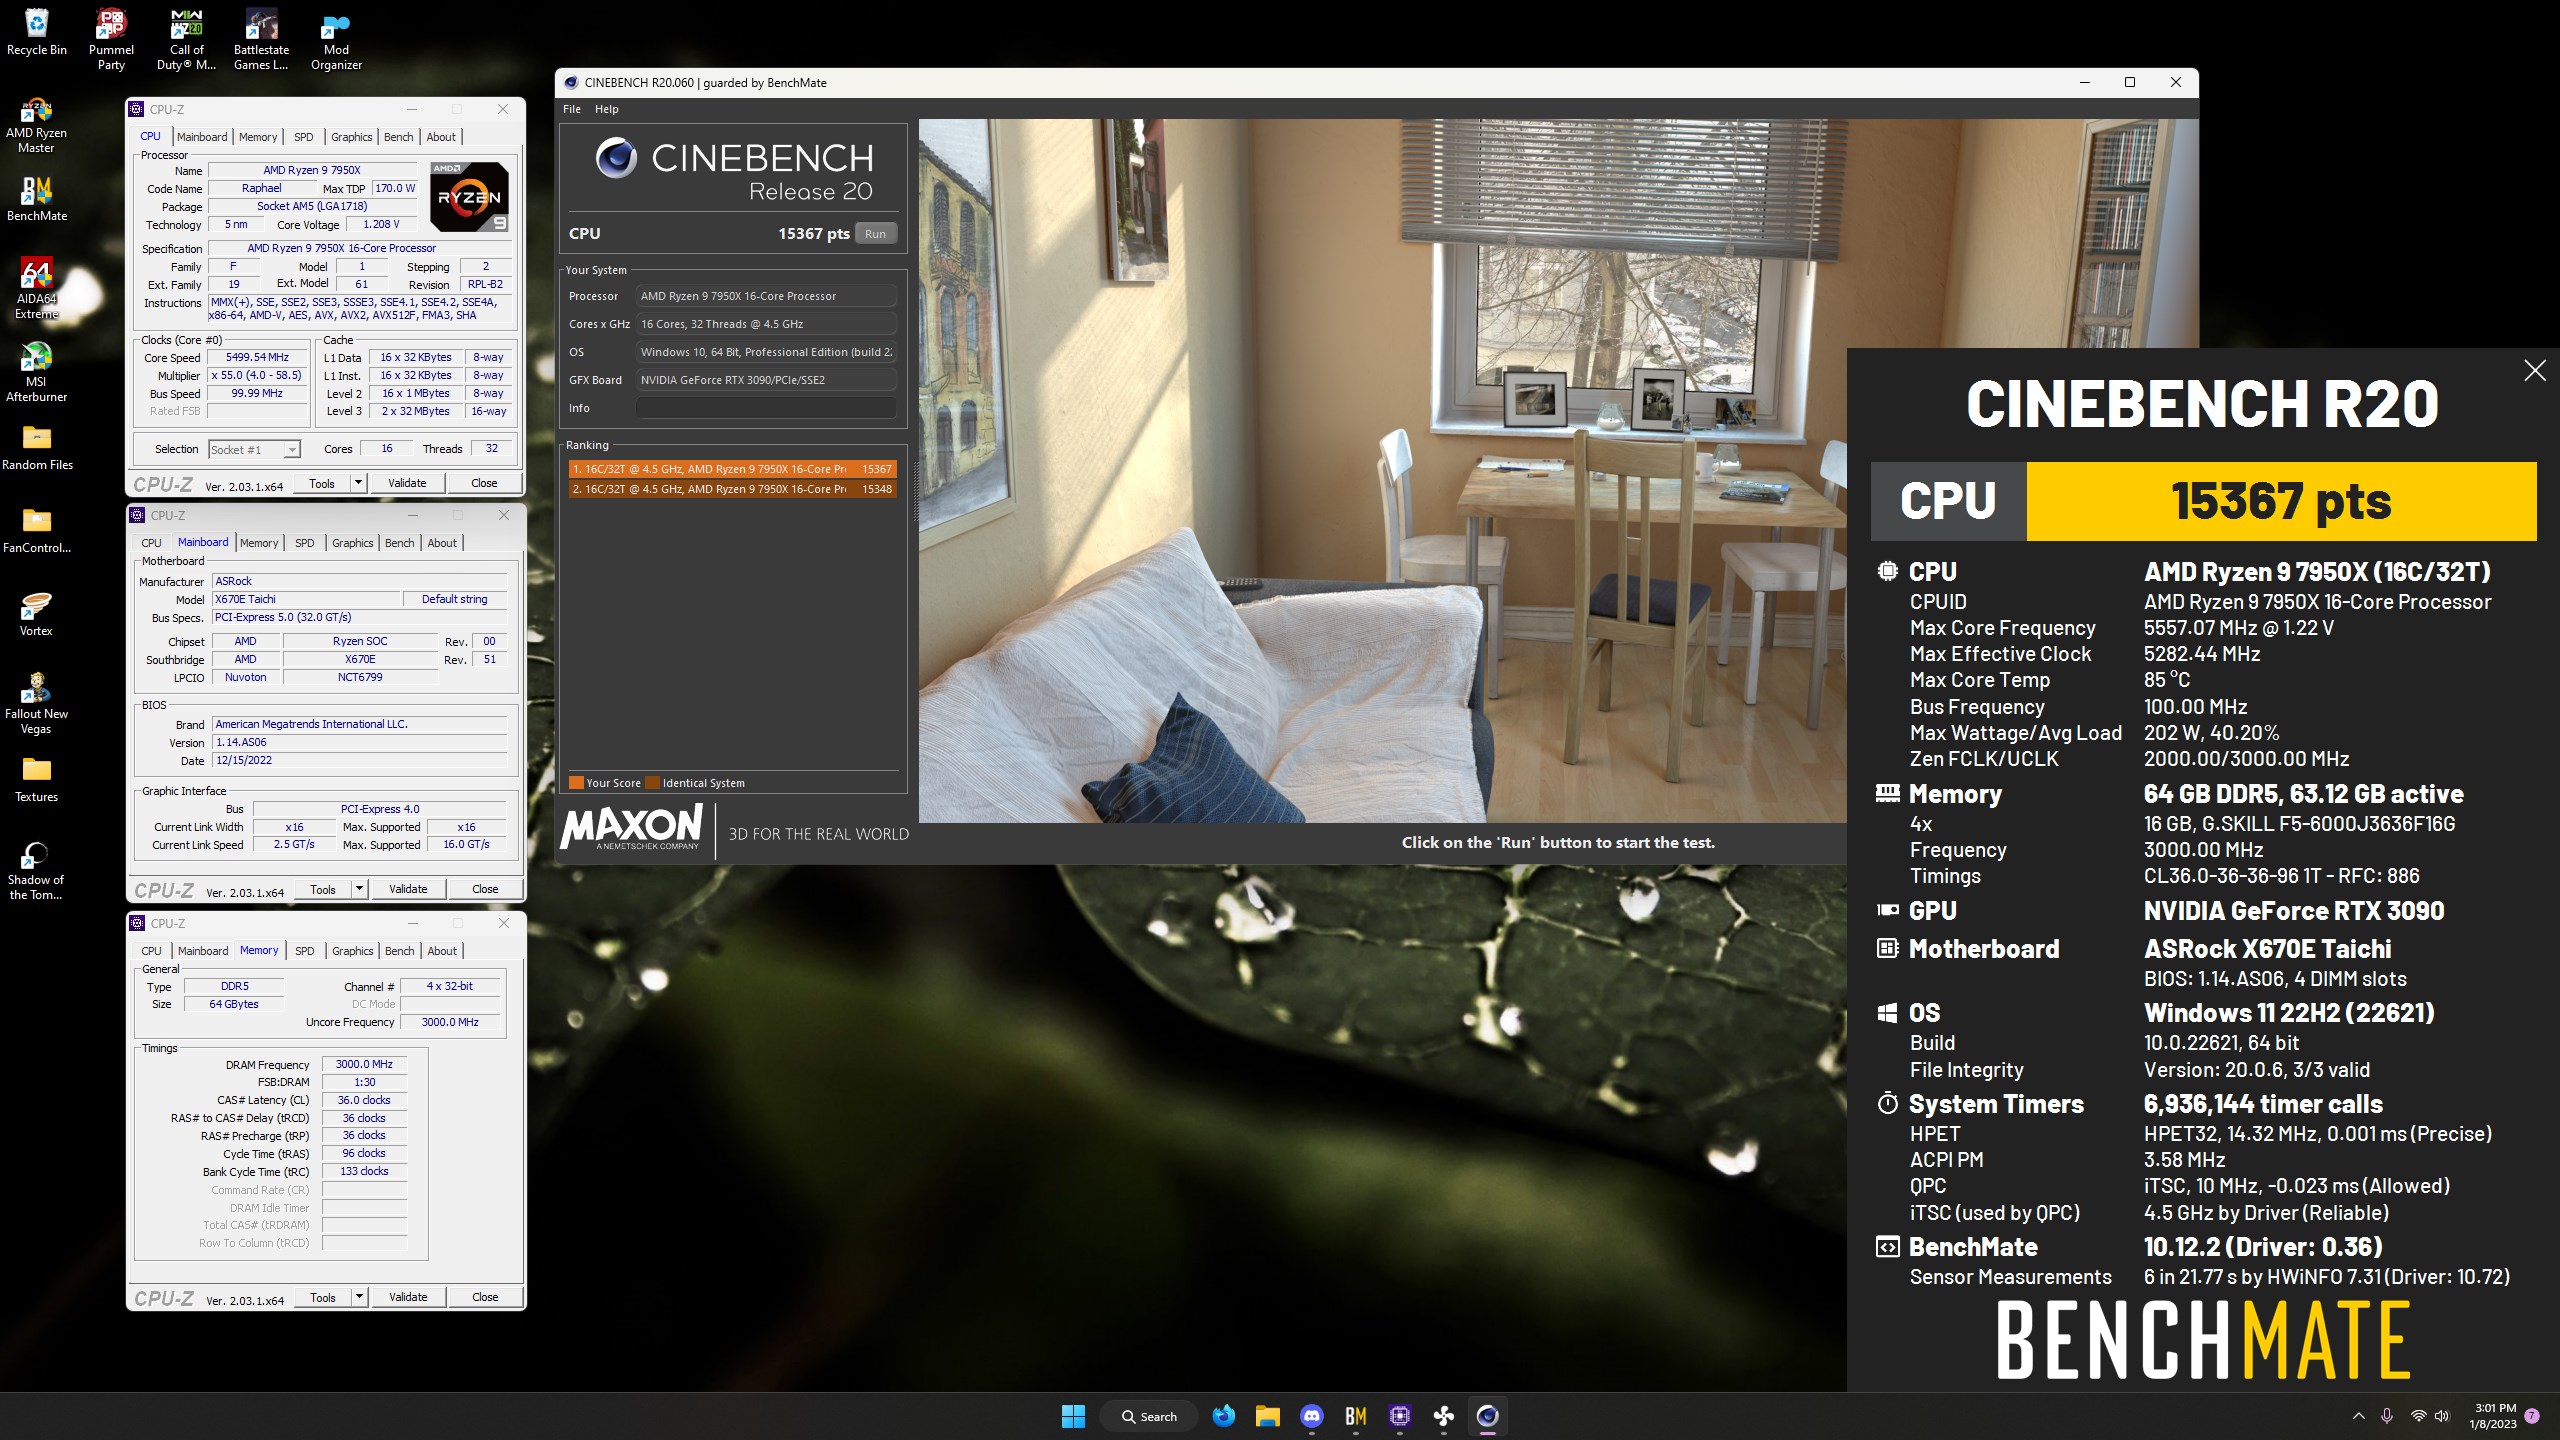The image size is (2560, 1440).
Task: Switch to Memory tab in middle CPU-Z window
Action: 259,543
